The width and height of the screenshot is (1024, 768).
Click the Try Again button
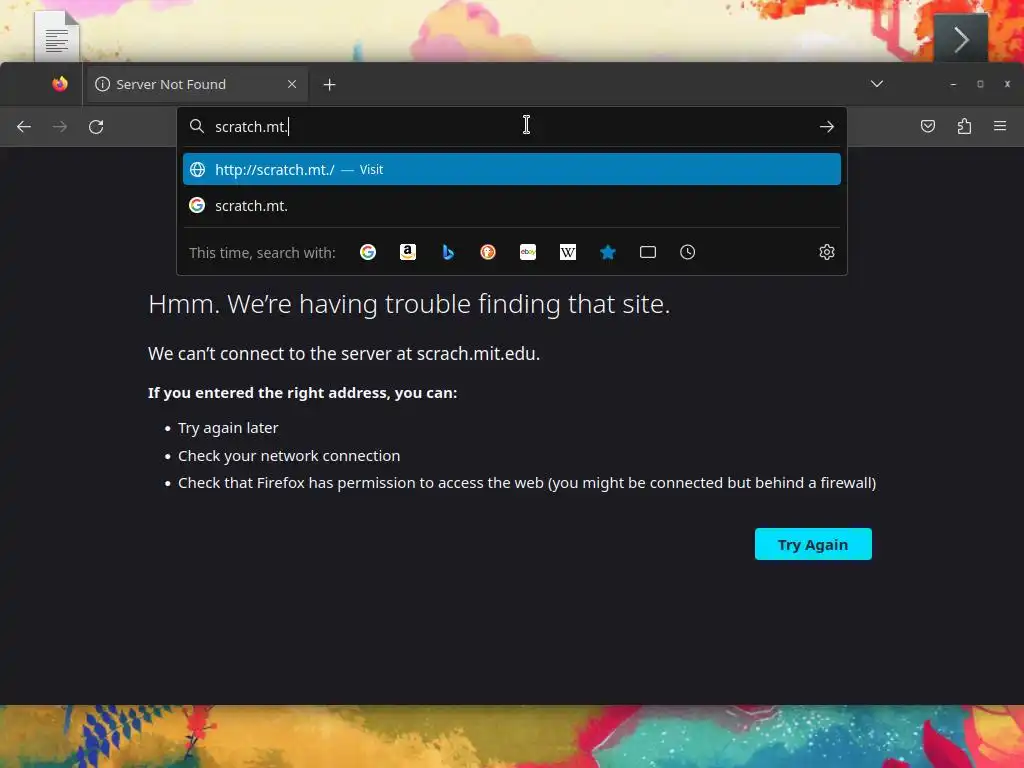point(813,544)
